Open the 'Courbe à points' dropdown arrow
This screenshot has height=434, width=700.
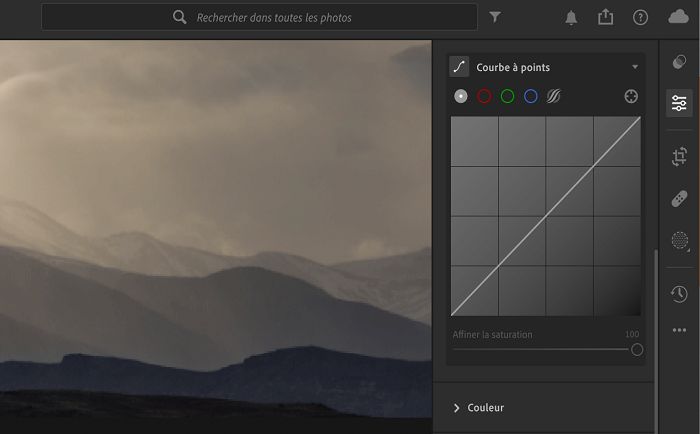pos(635,67)
